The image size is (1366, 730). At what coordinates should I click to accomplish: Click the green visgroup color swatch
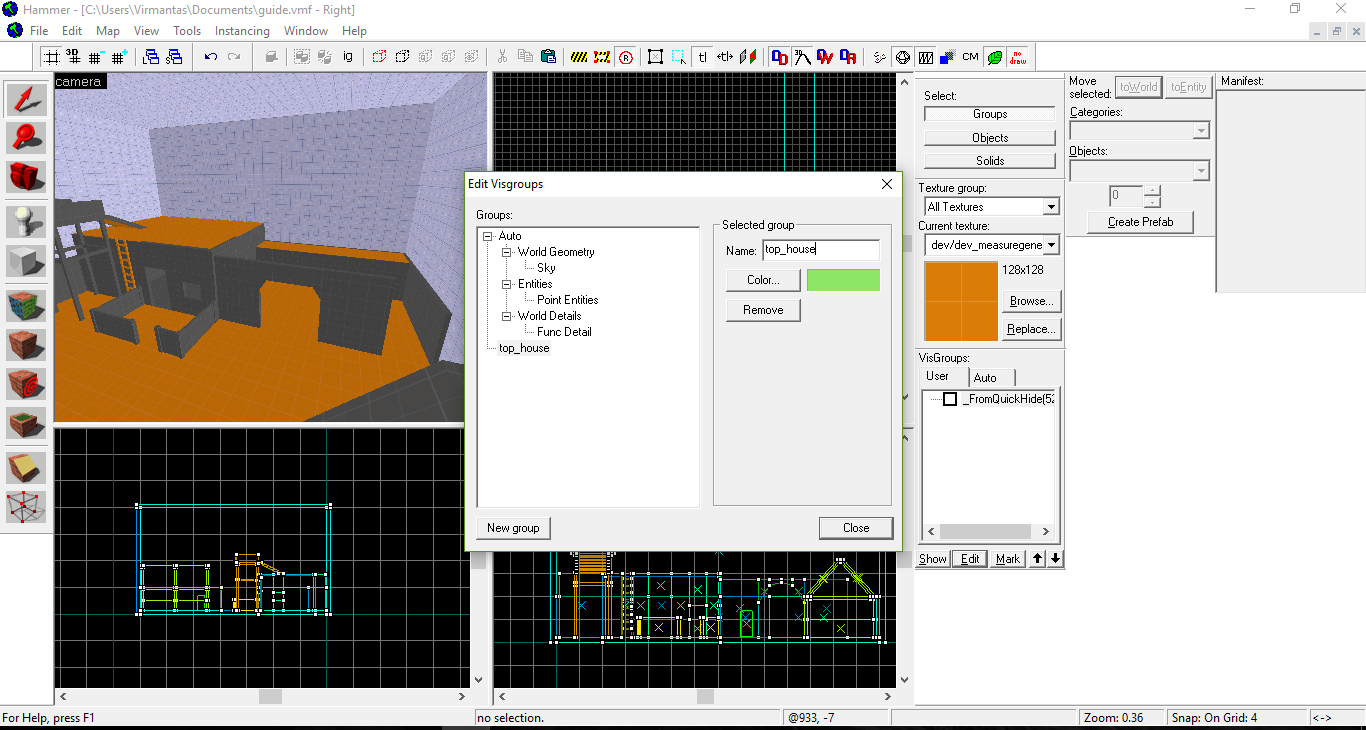point(843,280)
